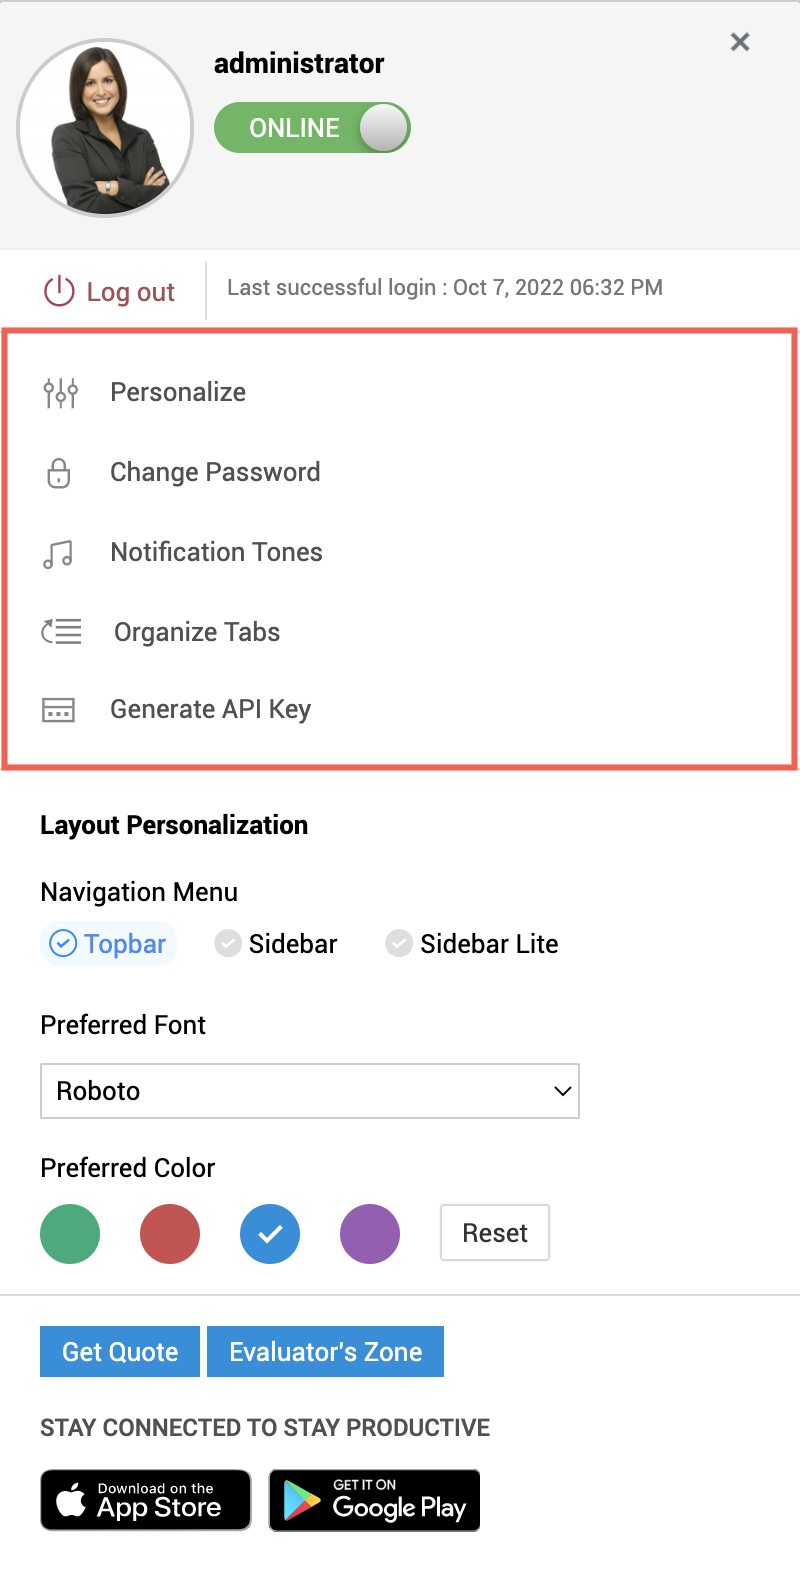The image size is (800, 1592).
Task: Click the App Store badge's Apple icon
Action: pyautogui.click(x=73, y=1500)
